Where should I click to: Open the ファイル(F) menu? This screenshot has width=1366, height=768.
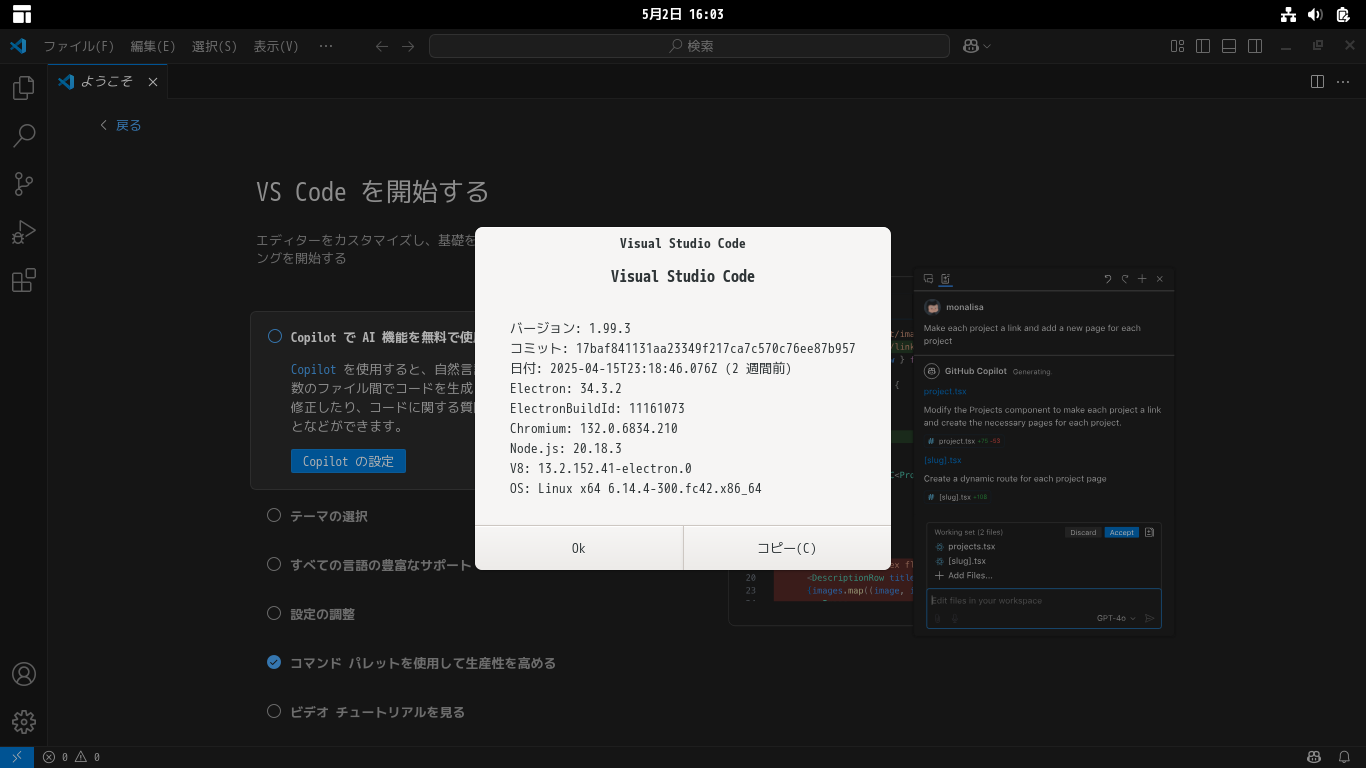(79, 46)
